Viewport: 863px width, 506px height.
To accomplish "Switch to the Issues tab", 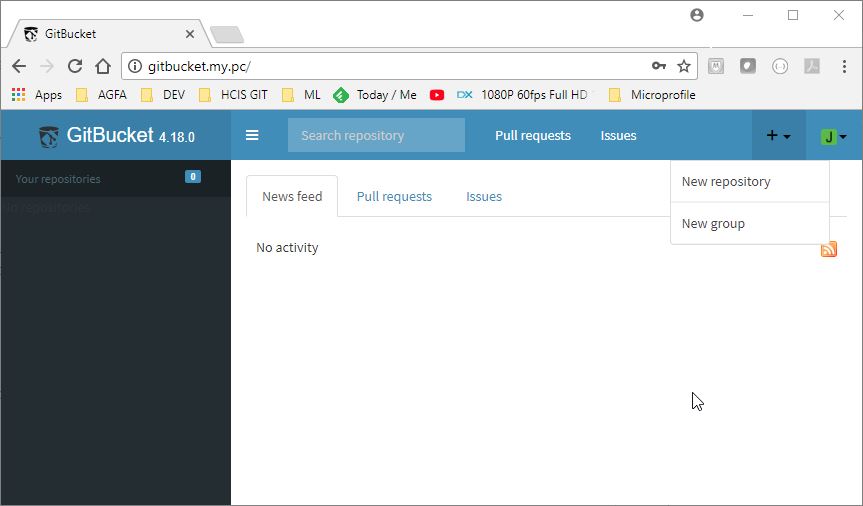I will [x=484, y=197].
